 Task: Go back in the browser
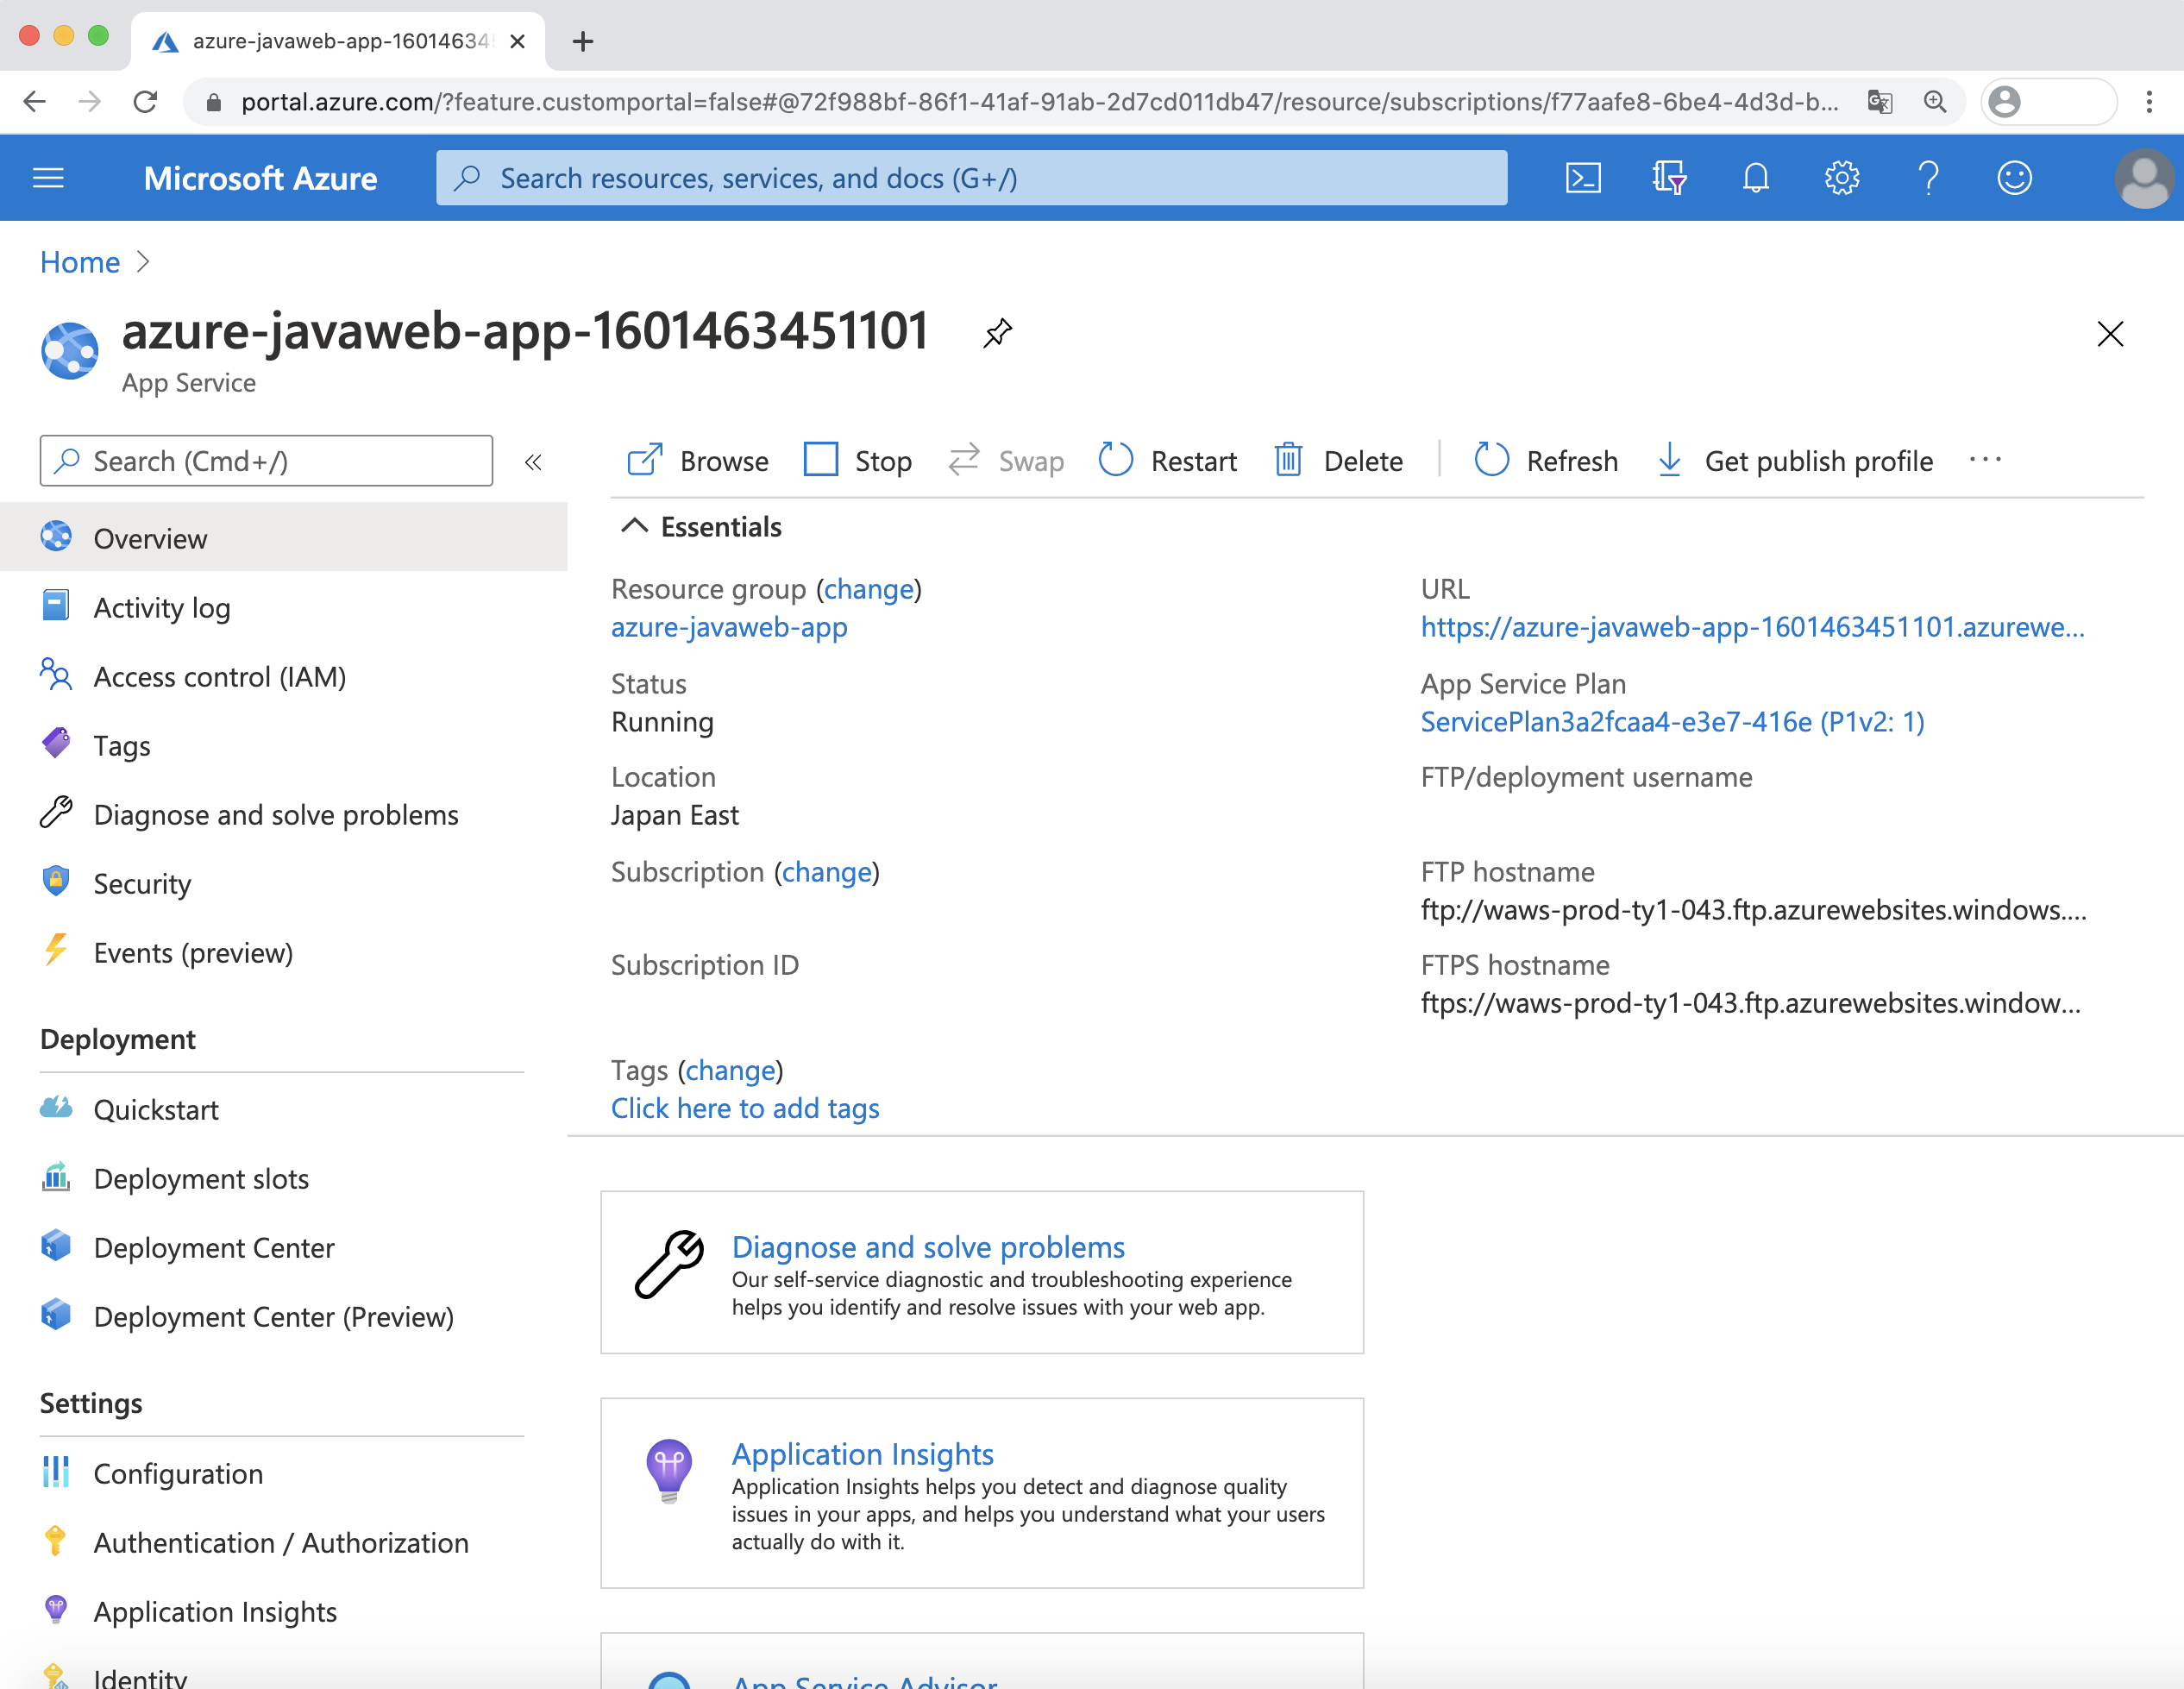(35, 102)
